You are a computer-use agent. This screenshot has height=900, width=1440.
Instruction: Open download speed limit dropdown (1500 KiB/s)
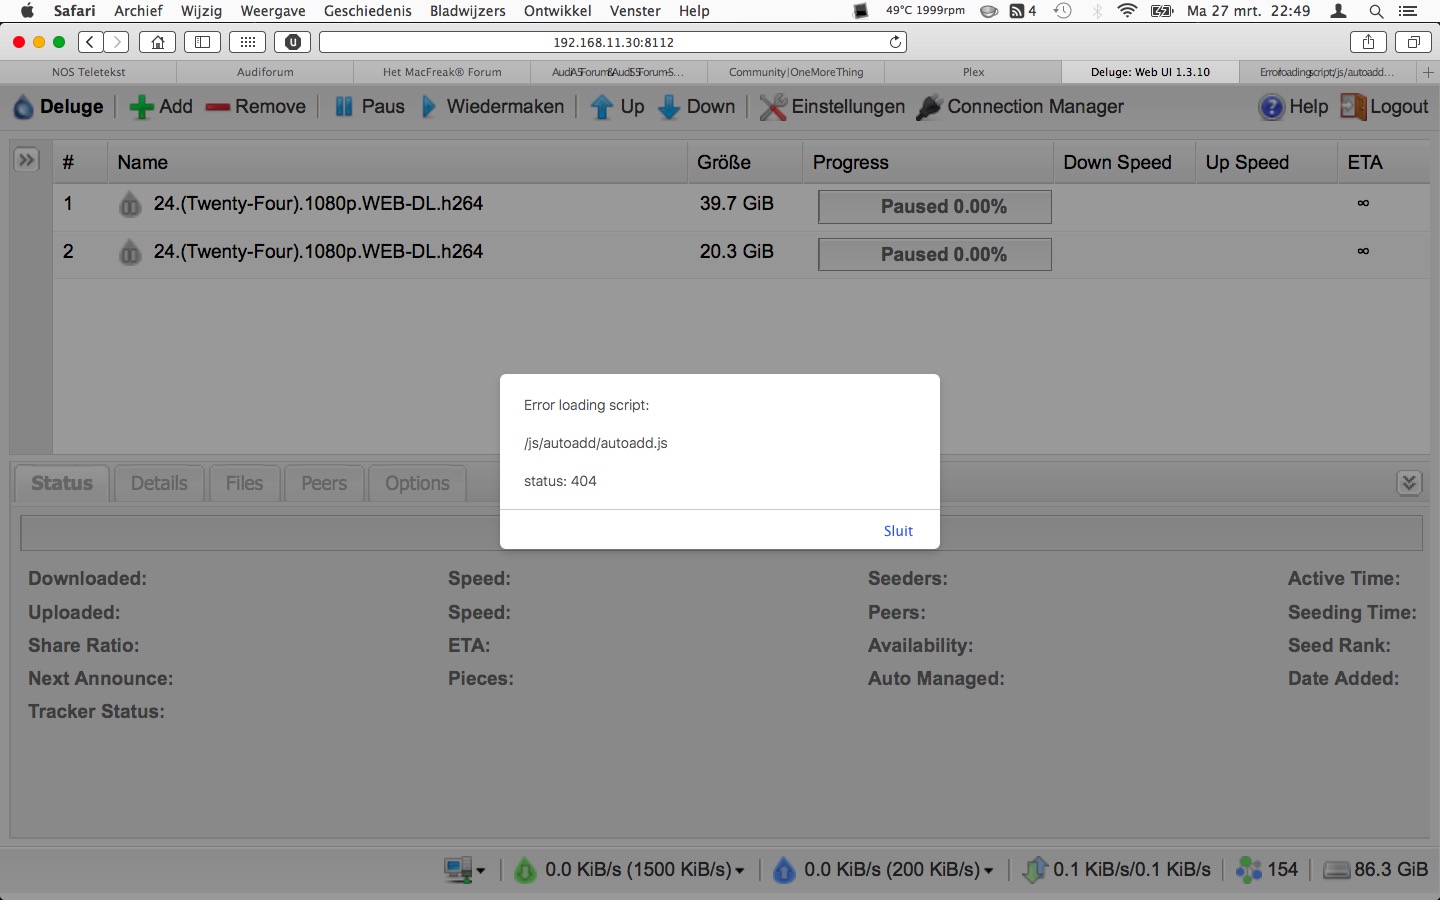pyautogui.click(x=630, y=870)
